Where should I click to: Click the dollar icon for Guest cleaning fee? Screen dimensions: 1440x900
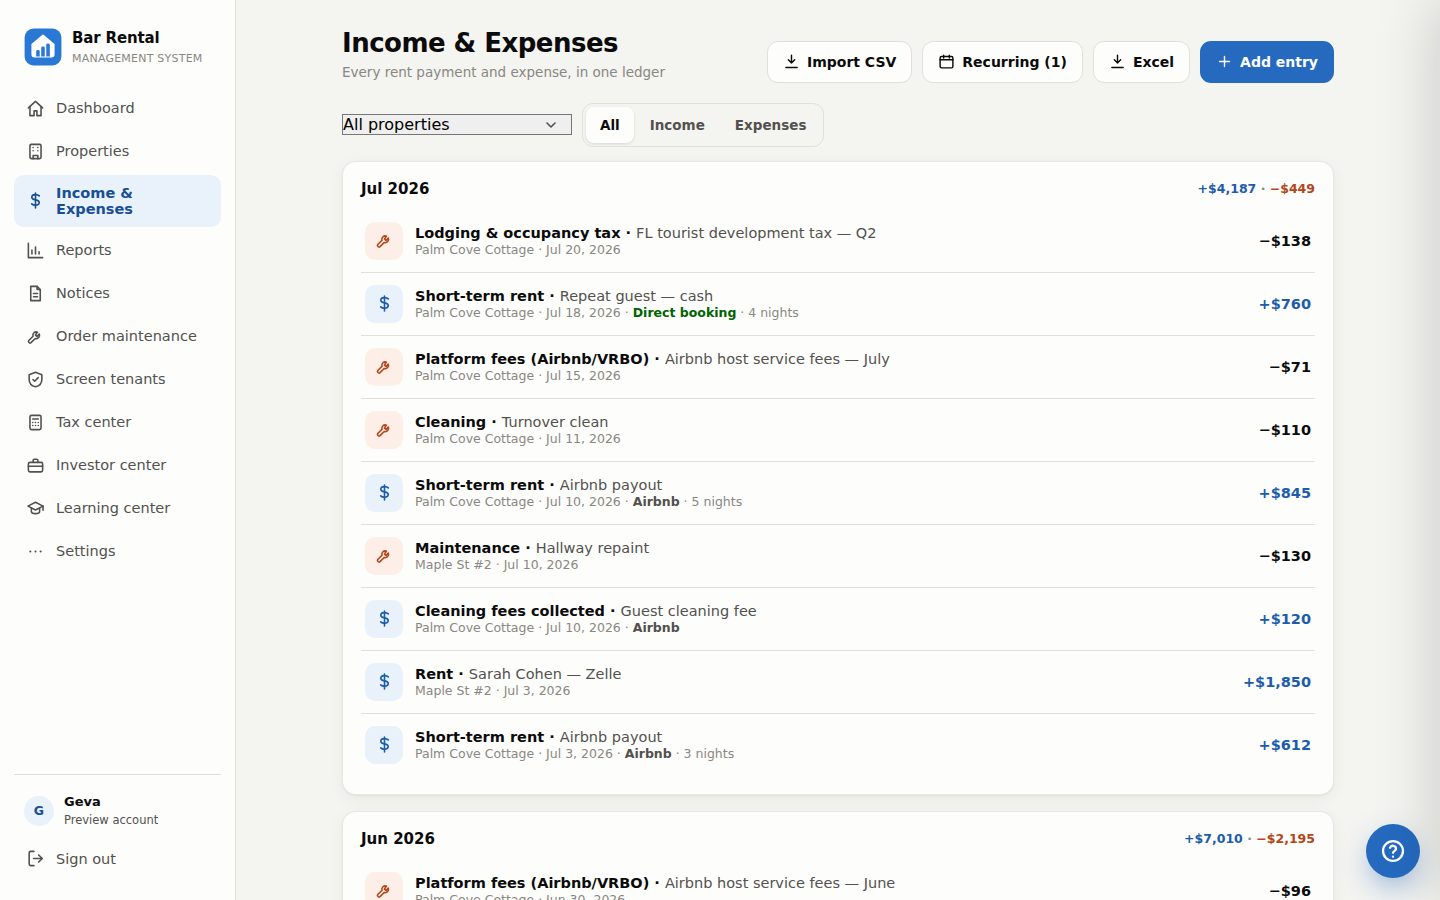[x=384, y=619]
